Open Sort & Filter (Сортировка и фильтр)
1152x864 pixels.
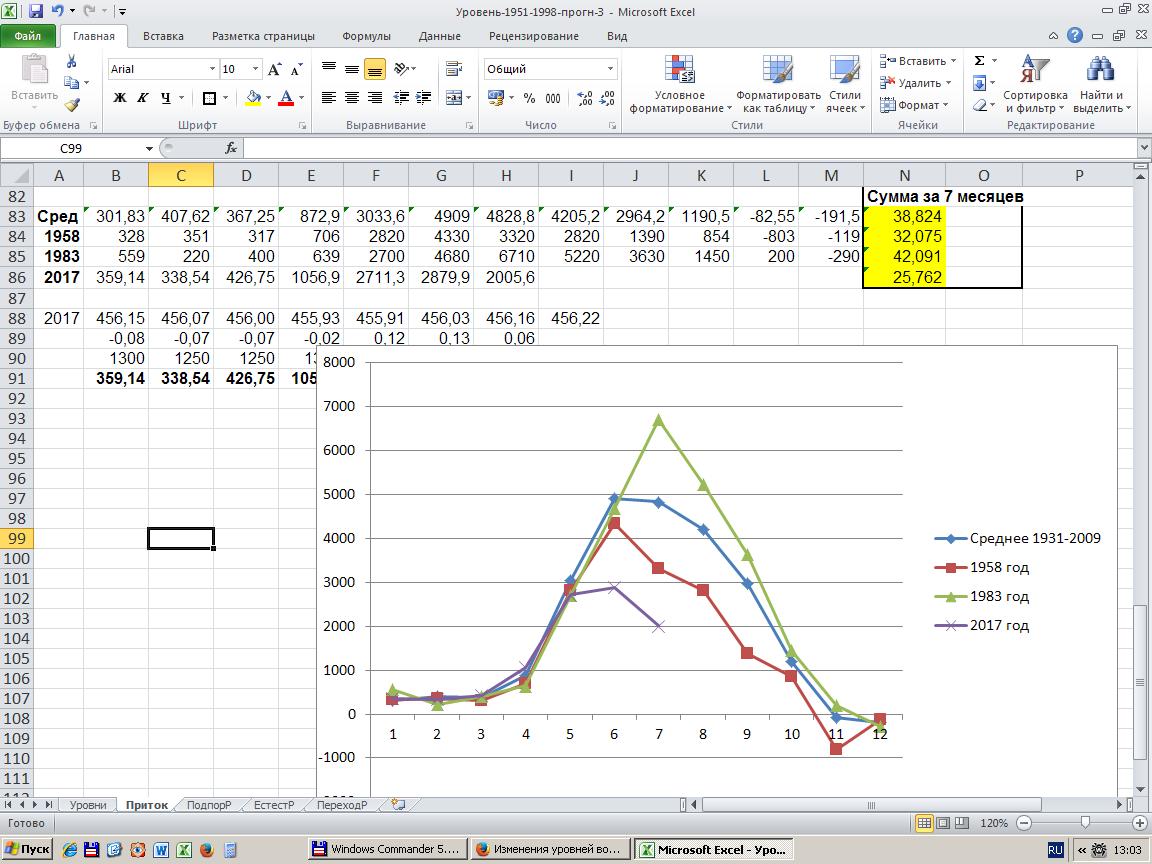[x=1035, y=84]
